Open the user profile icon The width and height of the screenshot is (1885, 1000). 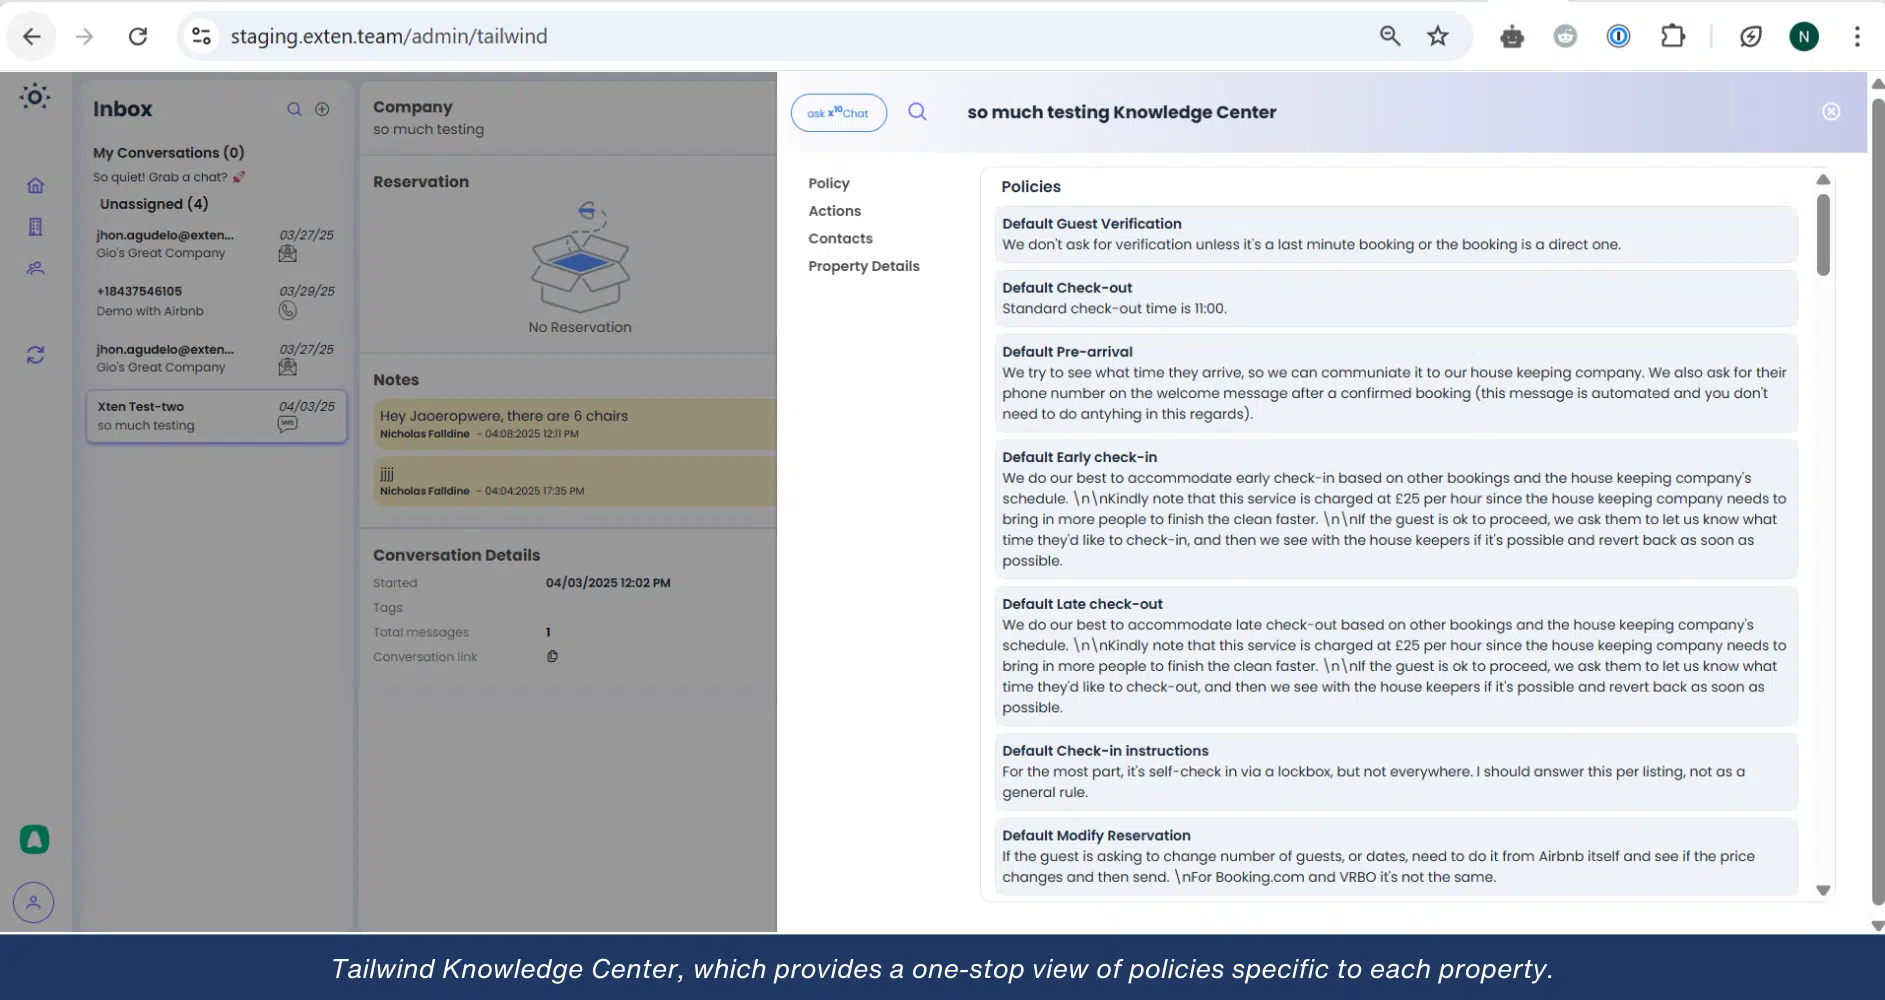click(x=33, y=902)
